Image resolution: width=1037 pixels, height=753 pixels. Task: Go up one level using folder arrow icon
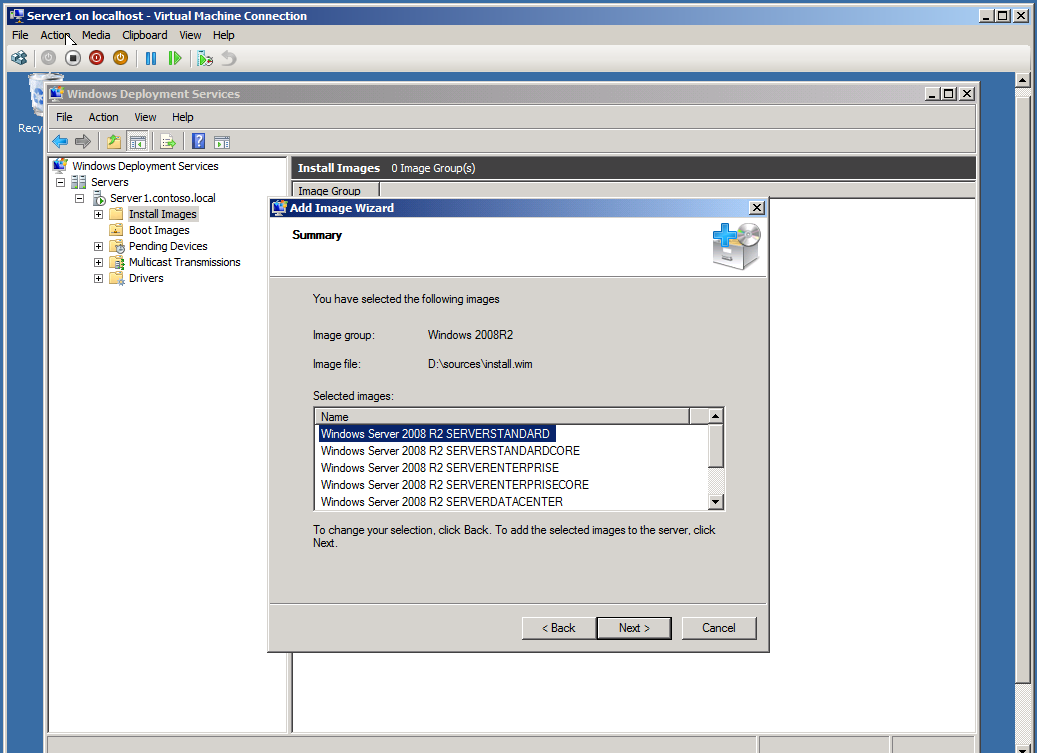click(114, 141)
